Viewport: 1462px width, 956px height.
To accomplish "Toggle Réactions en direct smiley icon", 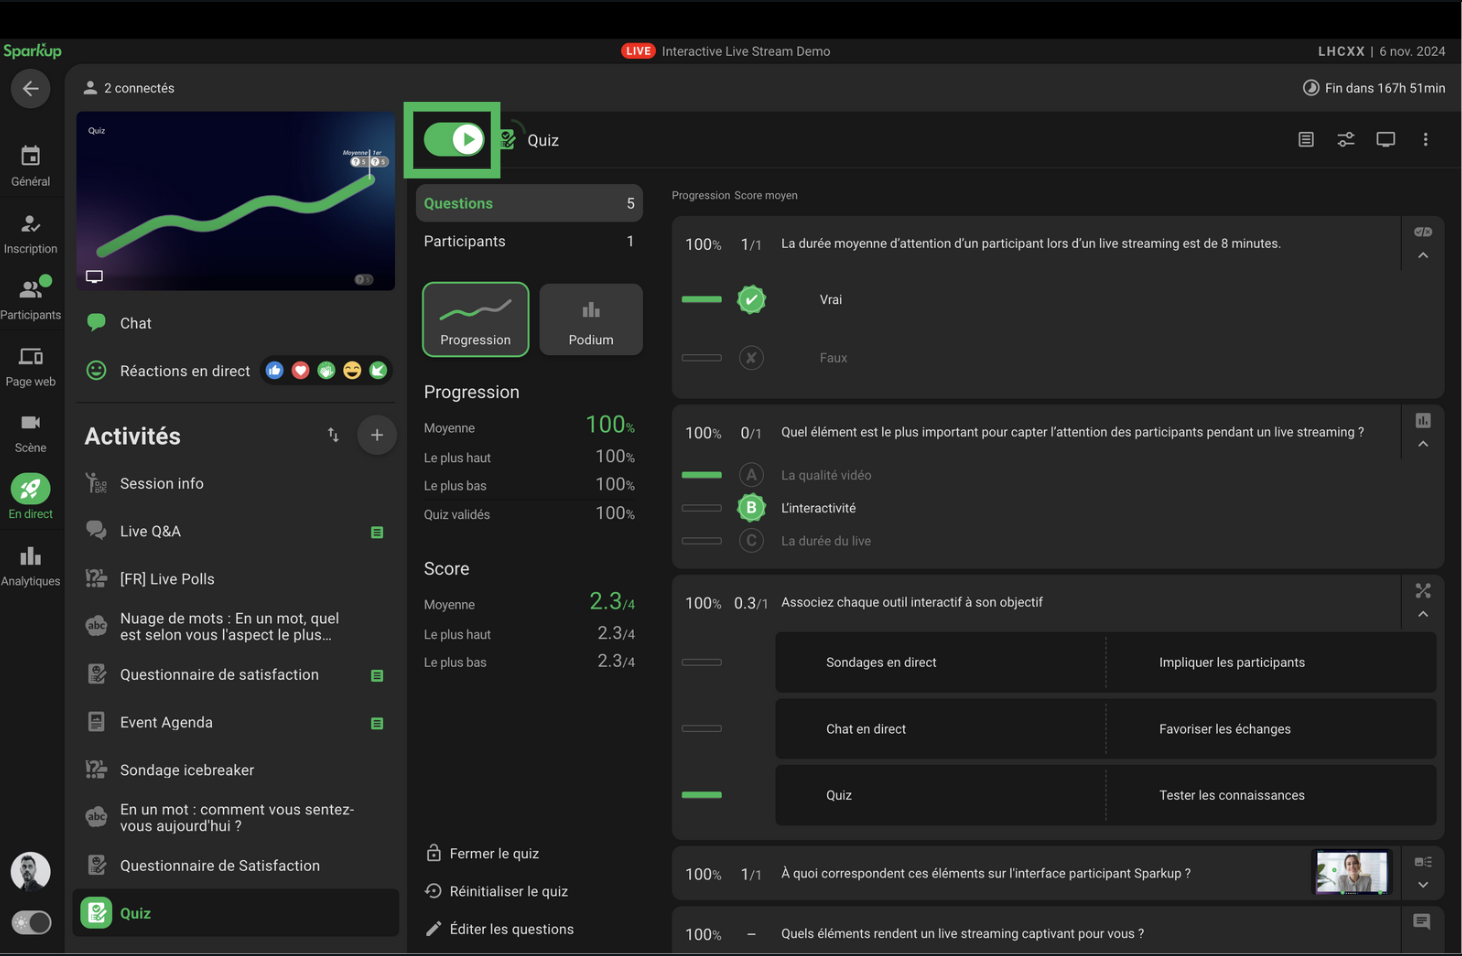I will point(96,371).
